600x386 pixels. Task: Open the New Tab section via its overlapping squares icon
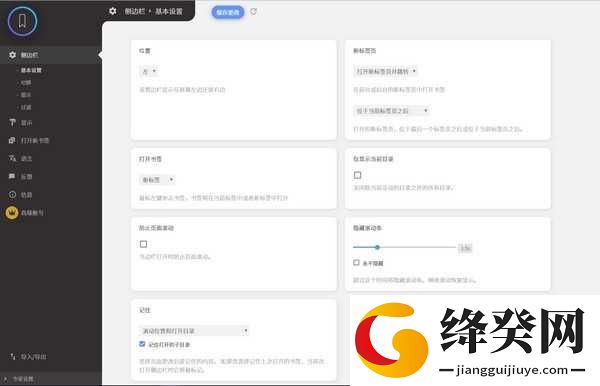[x=12, y=140]
